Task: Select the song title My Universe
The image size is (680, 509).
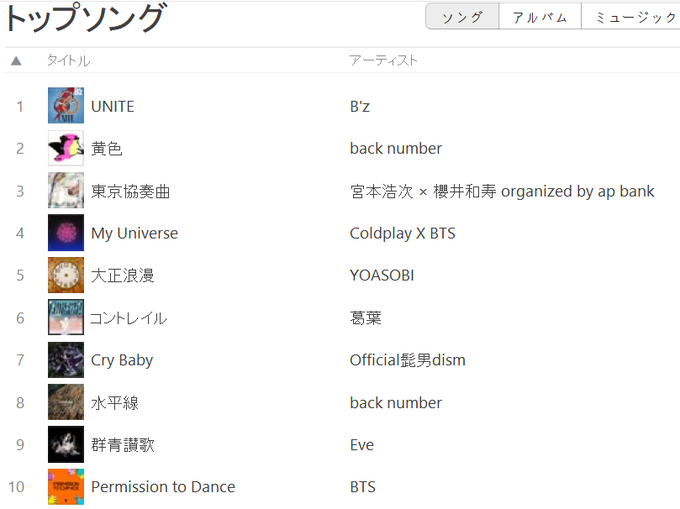Action: coord(134,233)
